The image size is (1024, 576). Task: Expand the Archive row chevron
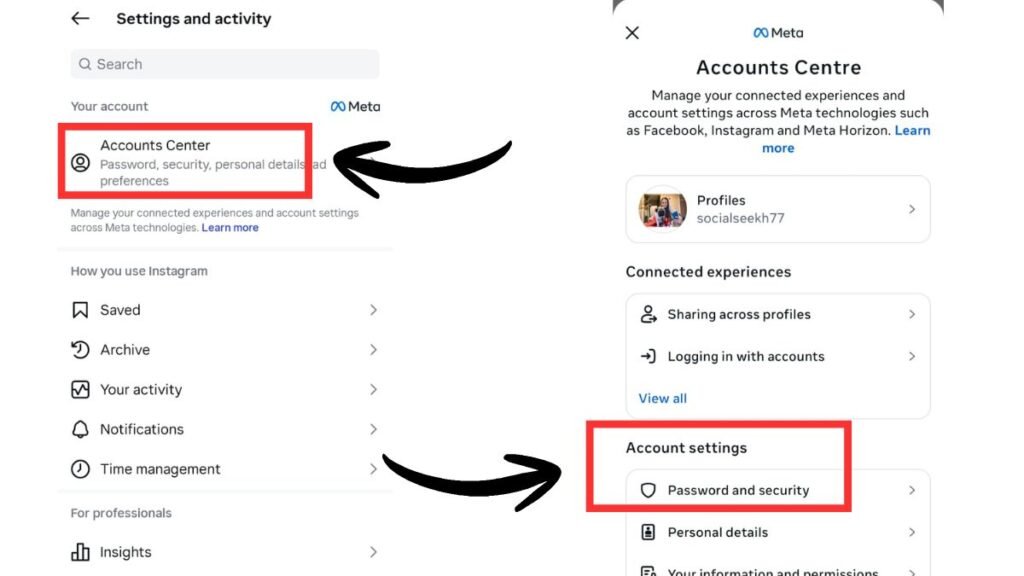point(373,350)
